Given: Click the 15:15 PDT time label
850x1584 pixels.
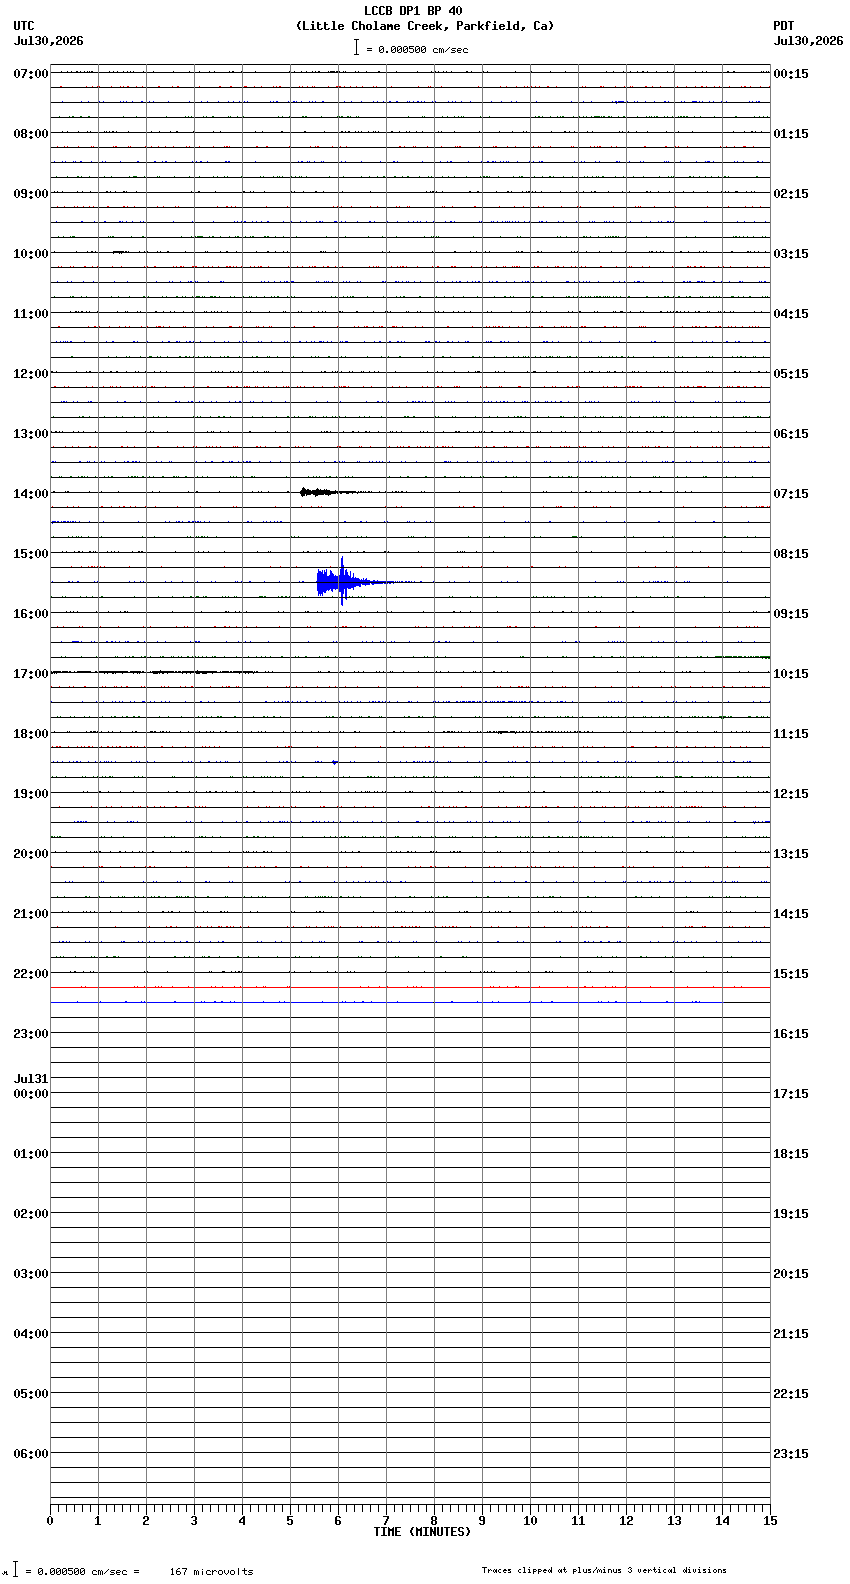Looking at the screenshot, I should [791, 974].
